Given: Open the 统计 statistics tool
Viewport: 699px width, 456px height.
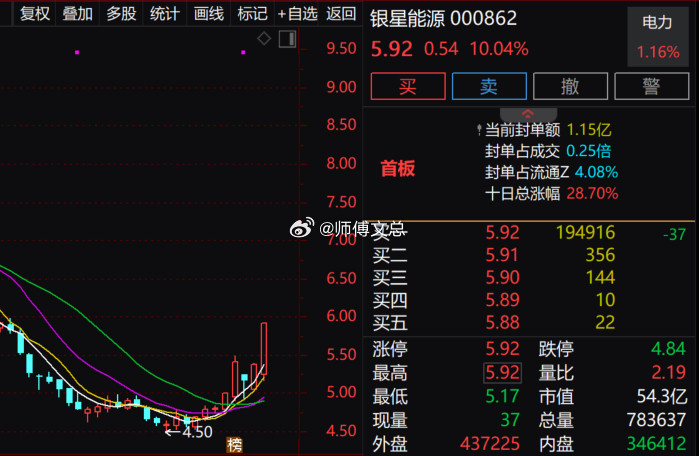Looking at the screenshot, I should point(165,14).
